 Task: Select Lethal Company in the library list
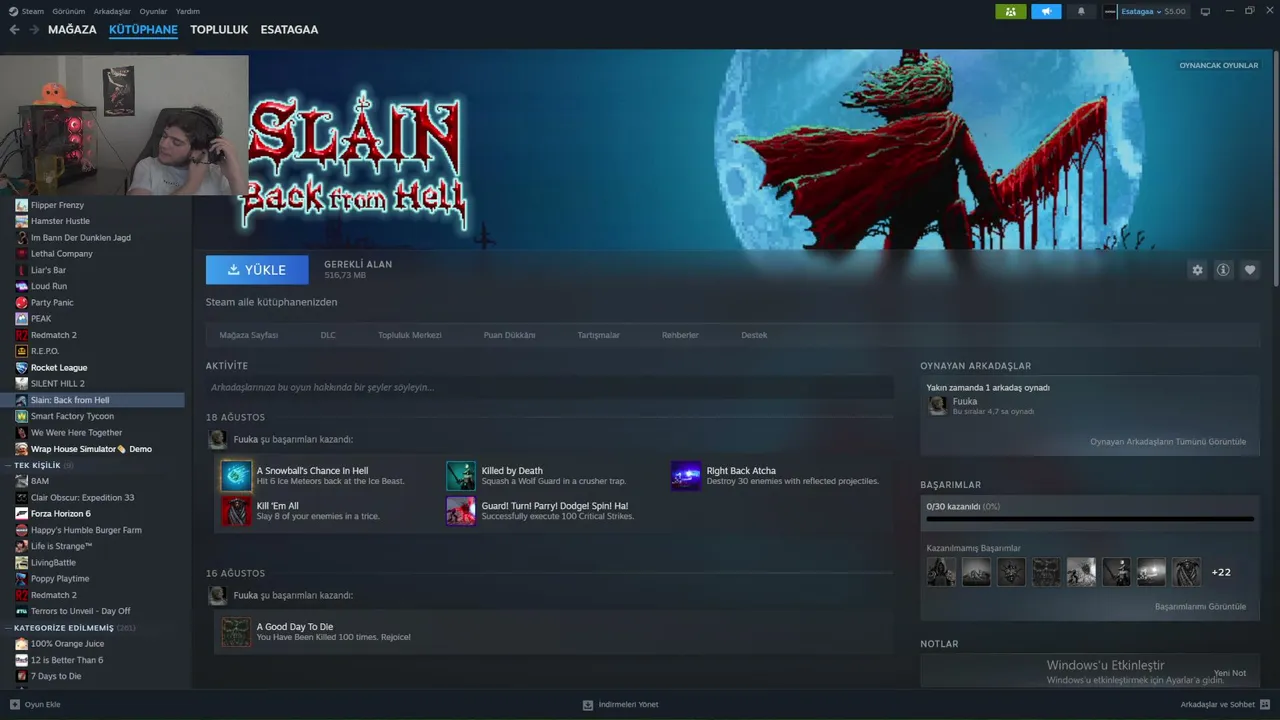pyautogui.click(x=61, y=254)
